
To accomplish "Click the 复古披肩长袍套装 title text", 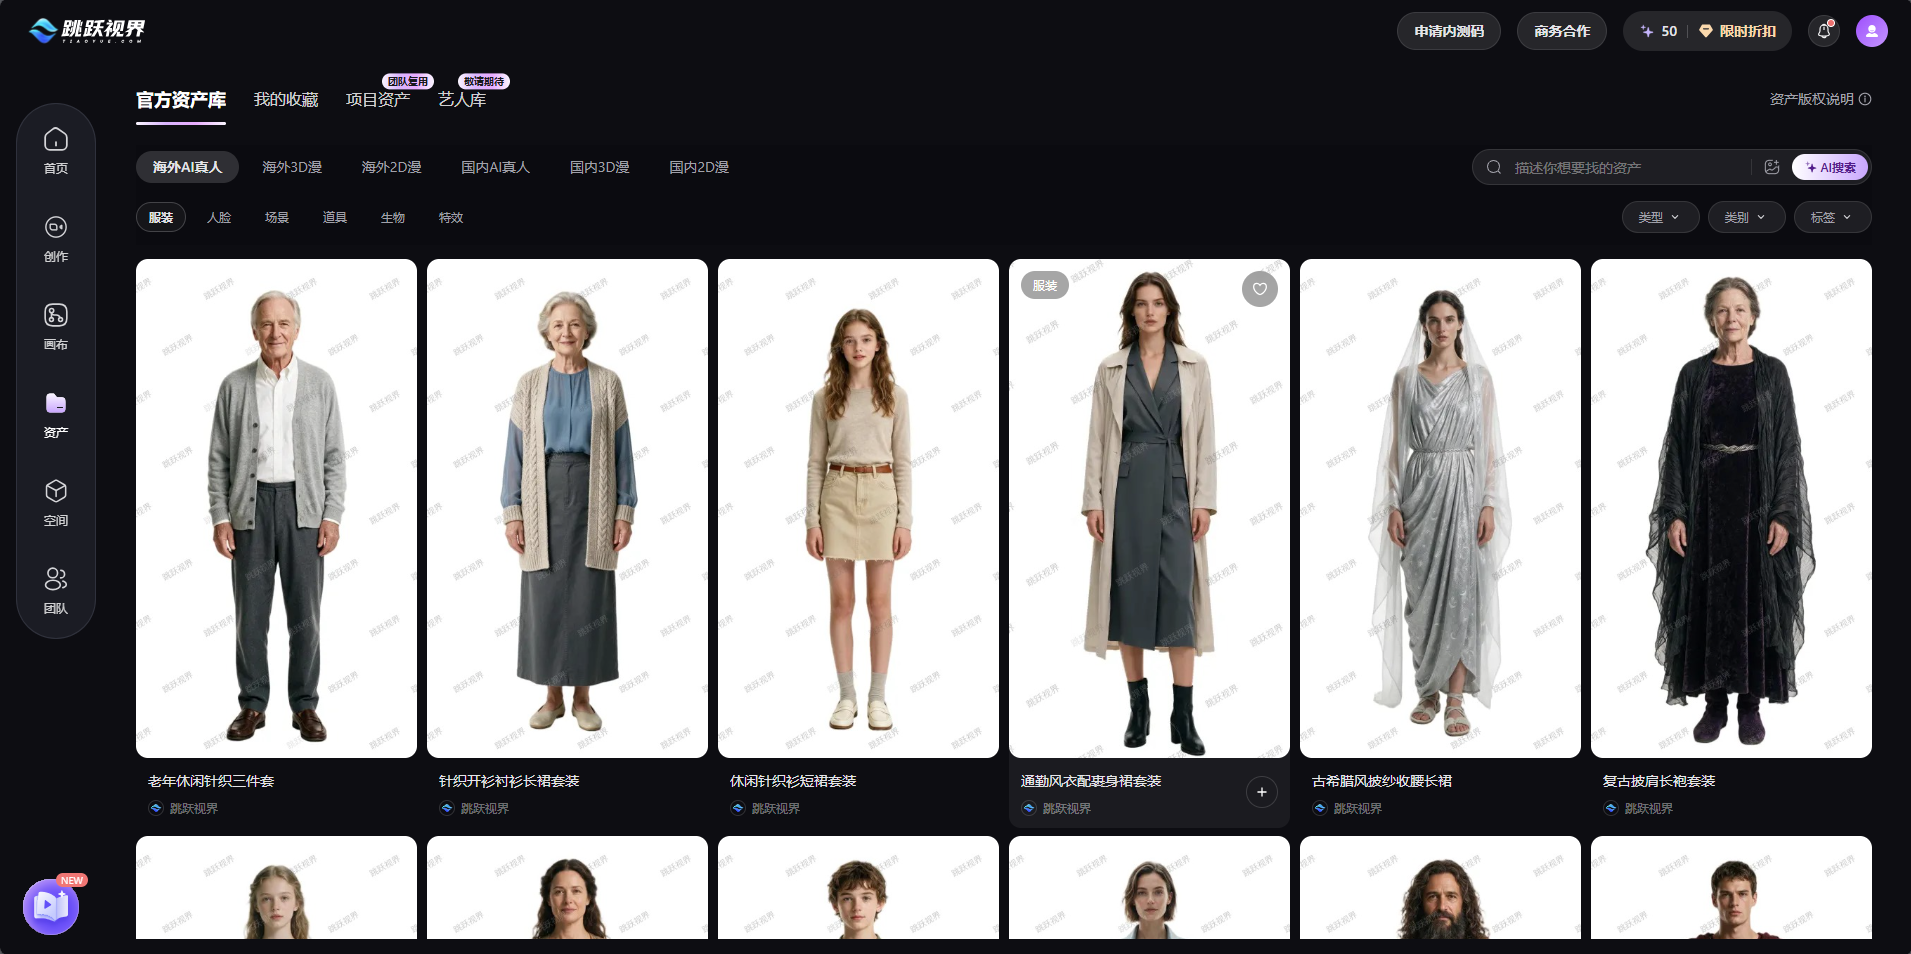I will click(1659, 781).
